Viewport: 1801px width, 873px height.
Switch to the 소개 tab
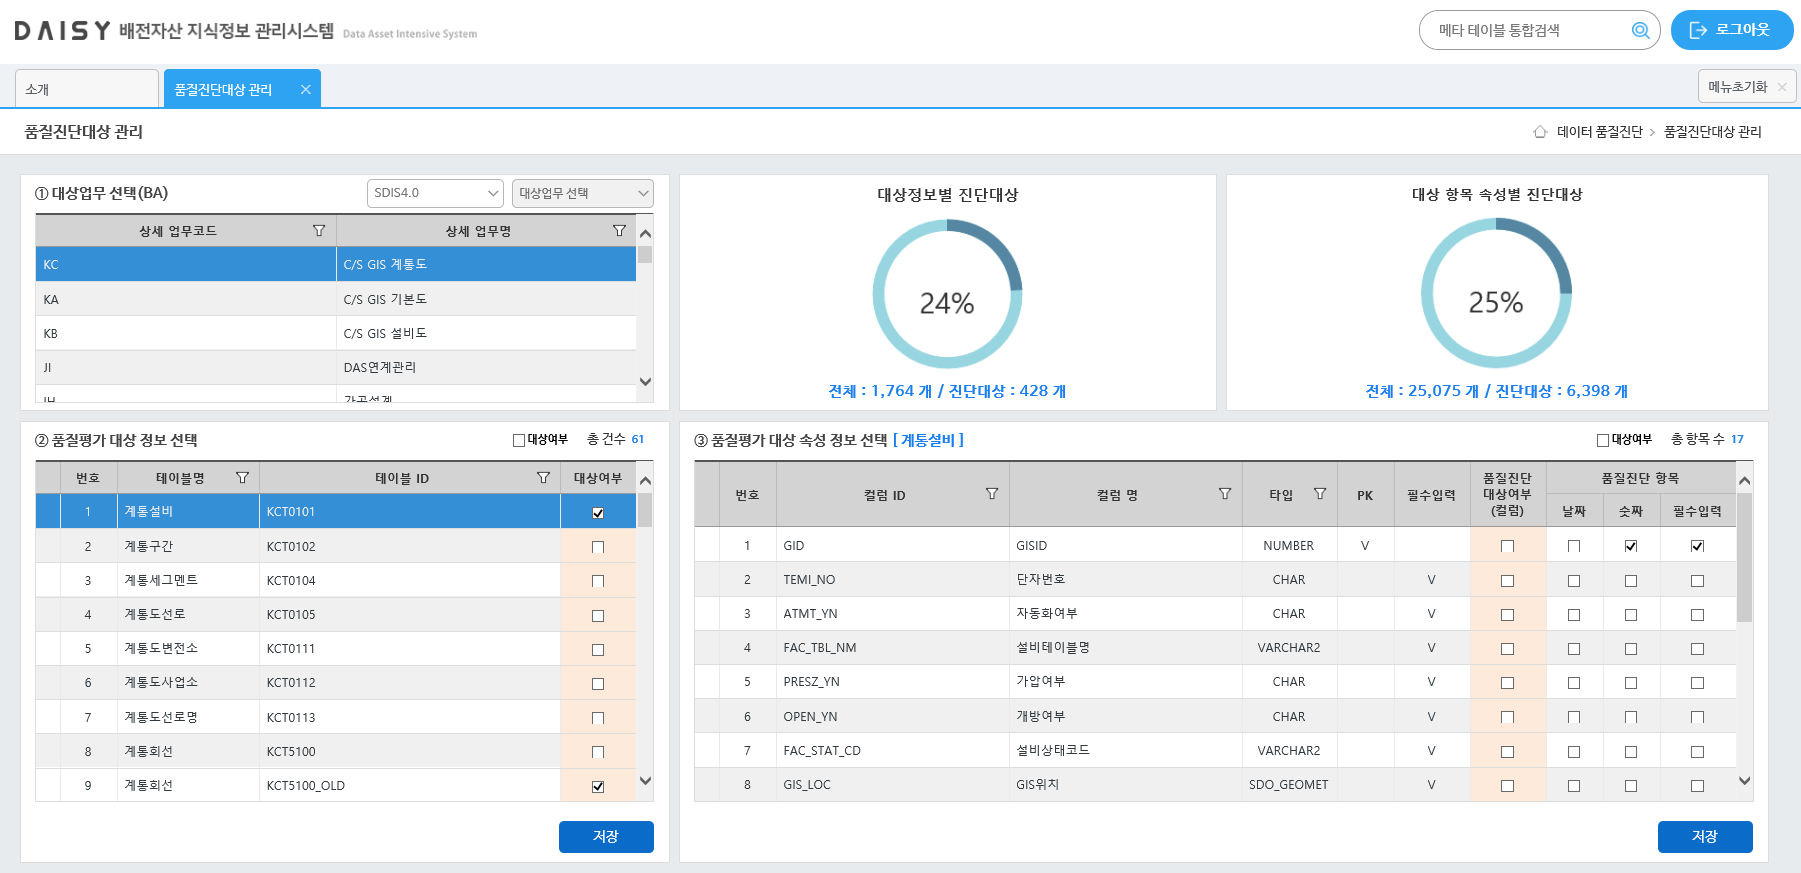coord(87,89)
